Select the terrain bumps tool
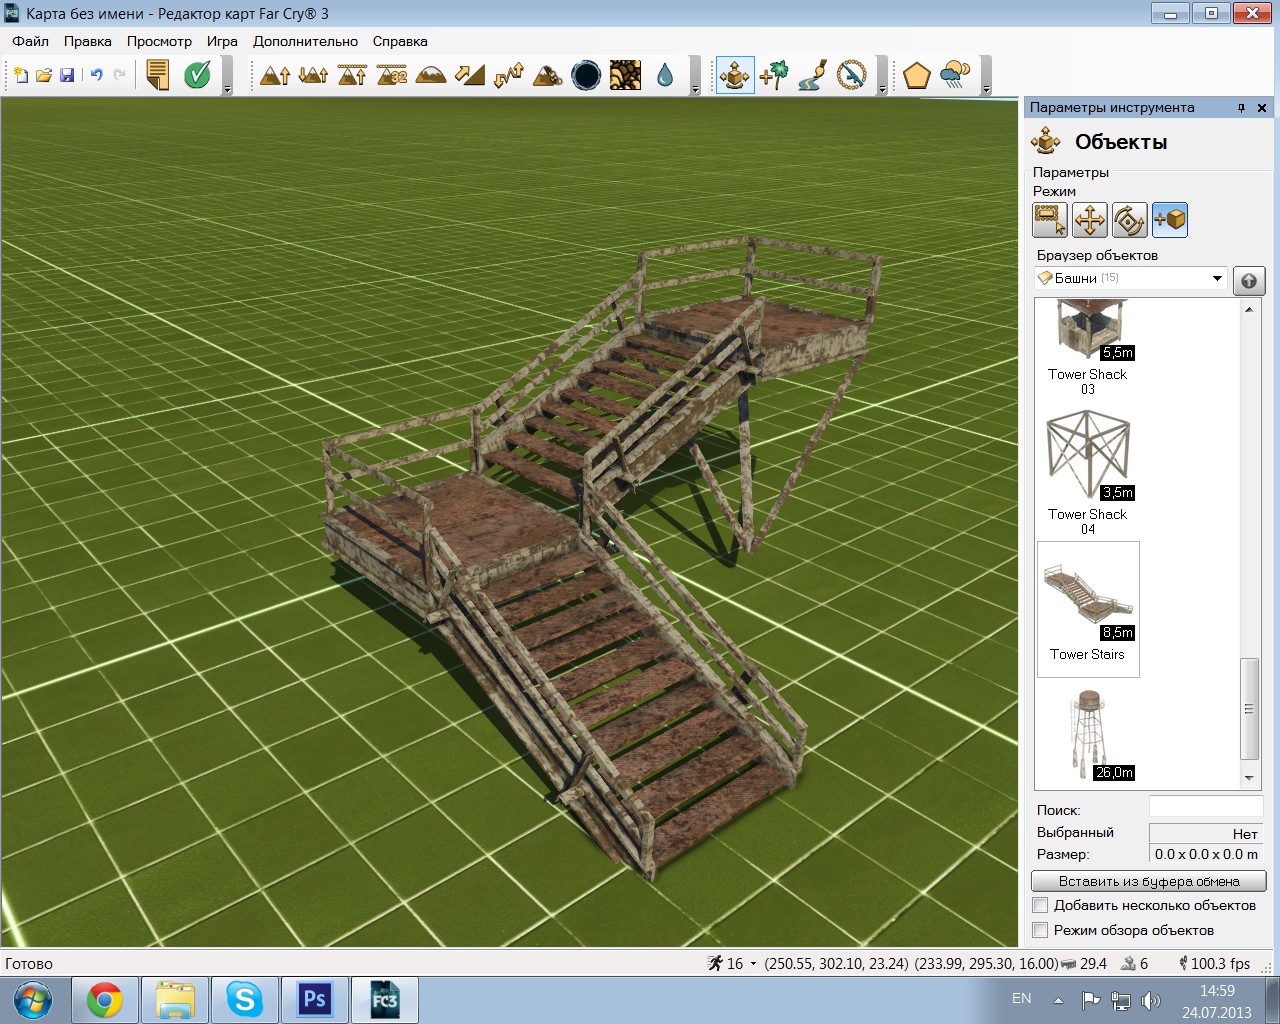This screenshot has height=1024, width=1280. pos(313,75)
